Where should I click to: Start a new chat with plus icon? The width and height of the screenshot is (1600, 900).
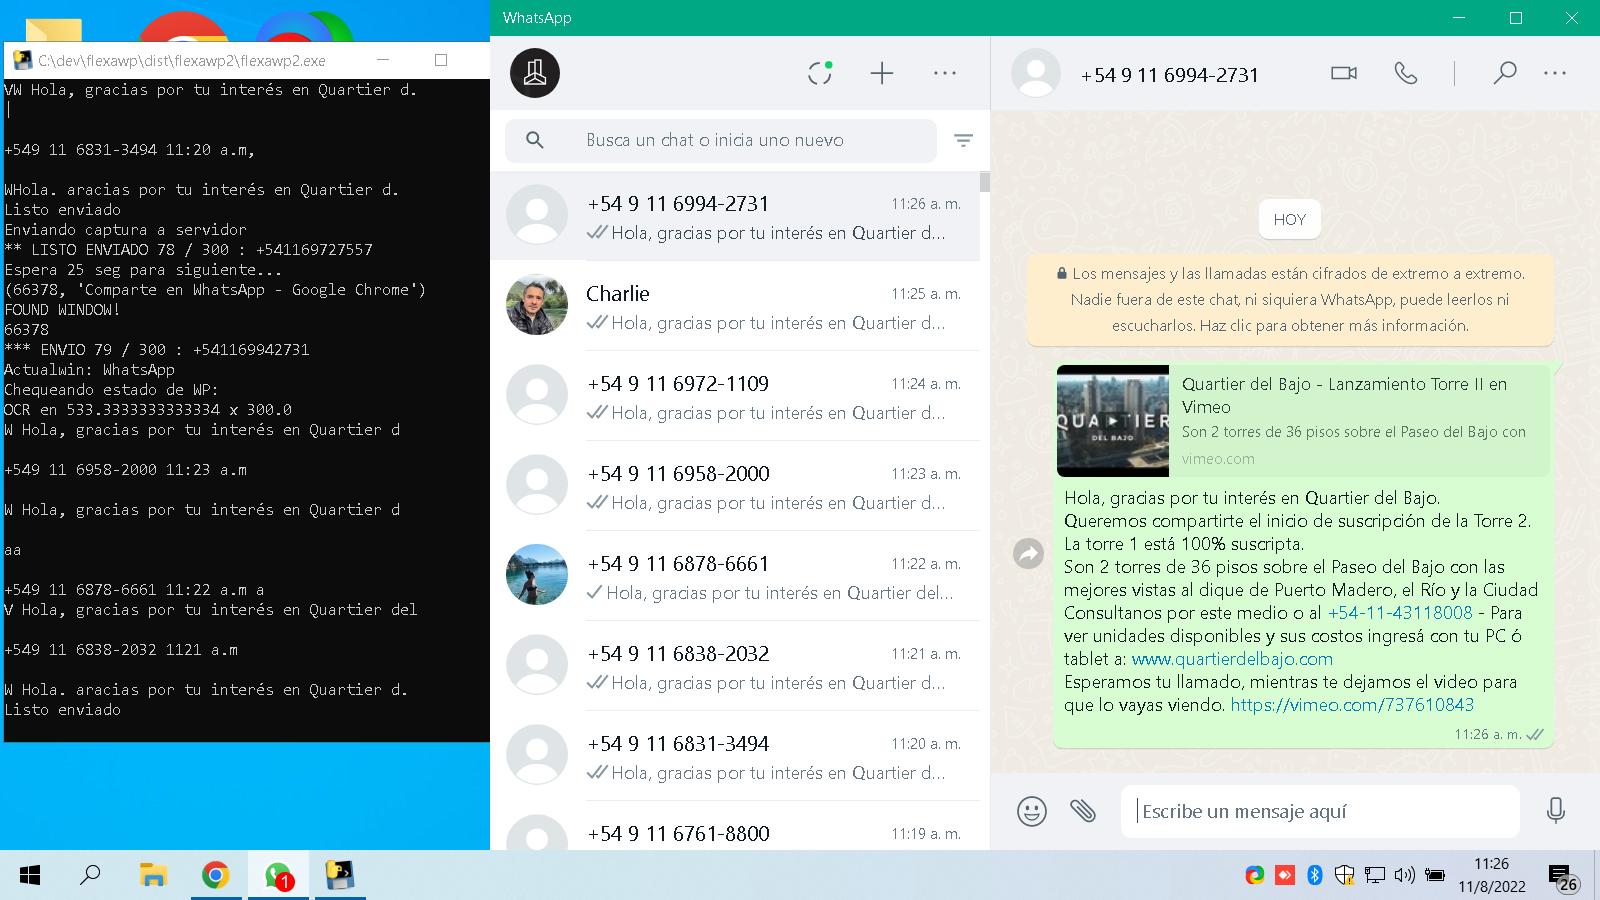(x=881, y=73)
